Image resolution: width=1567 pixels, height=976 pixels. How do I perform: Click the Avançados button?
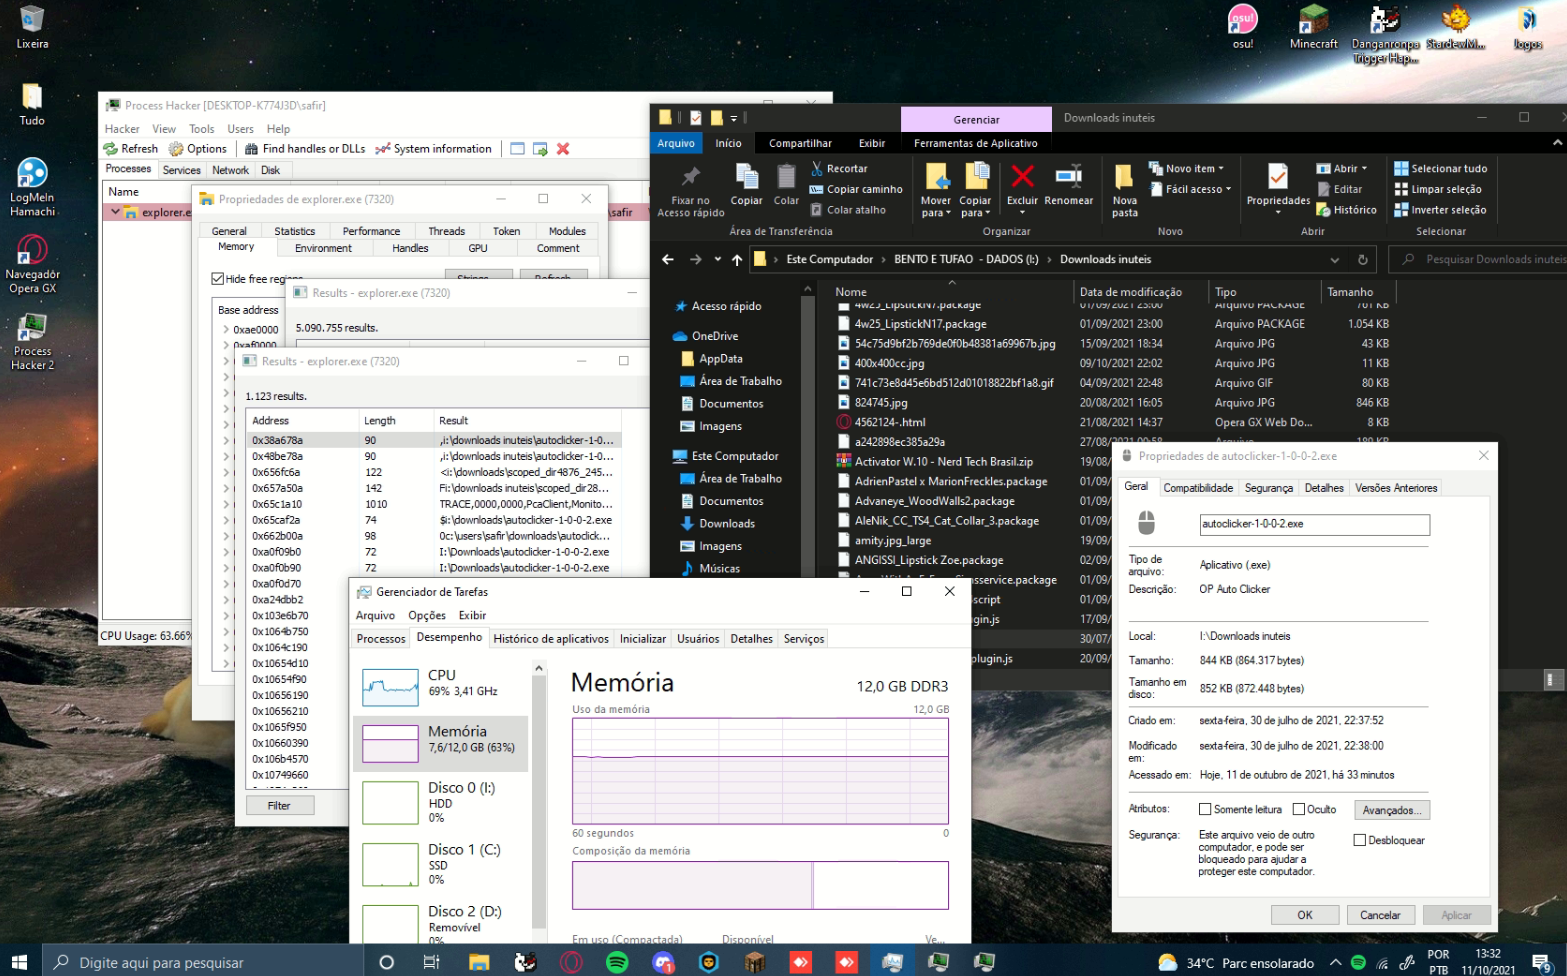point(1392,810)
